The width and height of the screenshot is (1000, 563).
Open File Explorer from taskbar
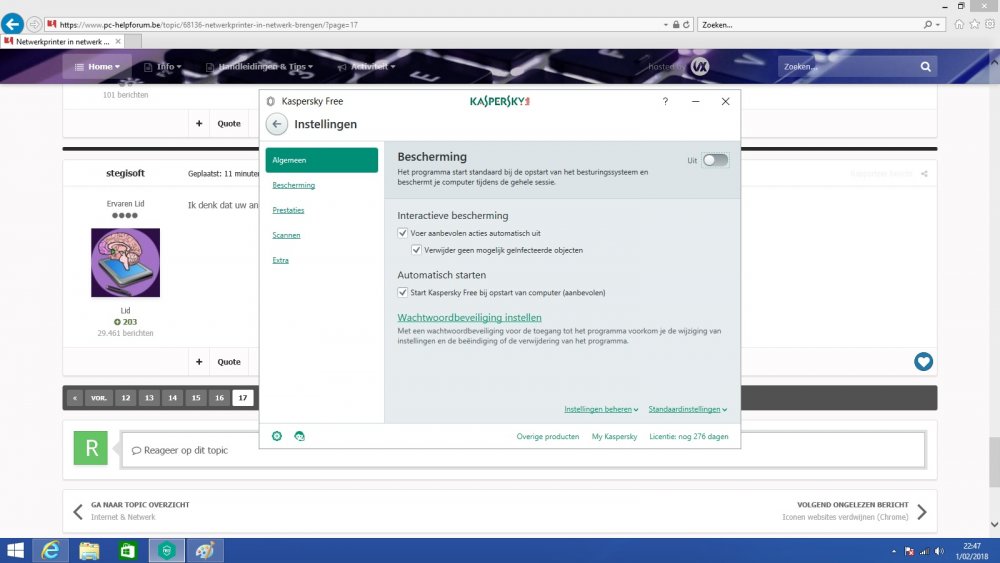coord(89,550)
